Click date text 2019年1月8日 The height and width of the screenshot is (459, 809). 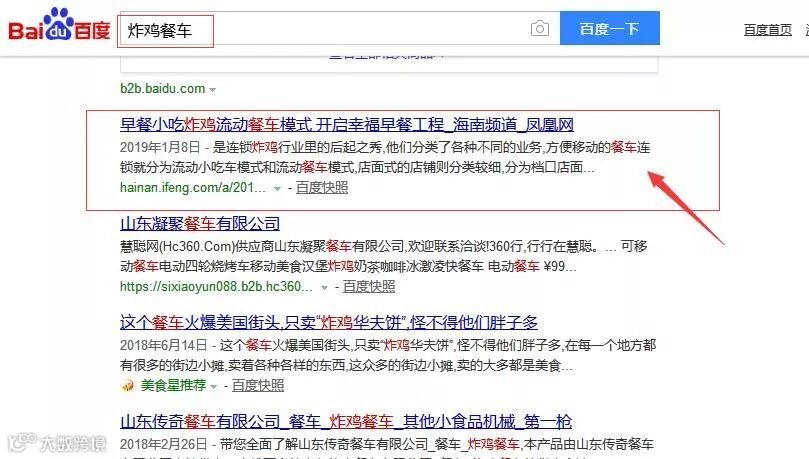(x=160, y=147)
